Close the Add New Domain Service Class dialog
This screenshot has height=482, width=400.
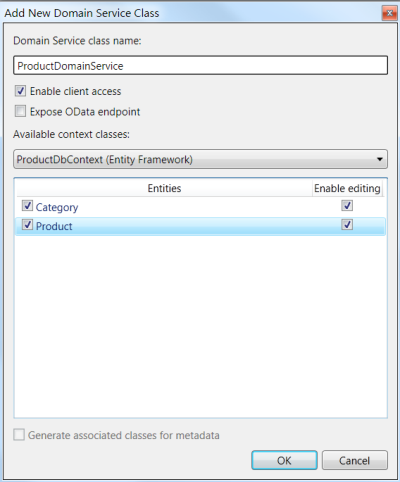click(x=389, y=13)
